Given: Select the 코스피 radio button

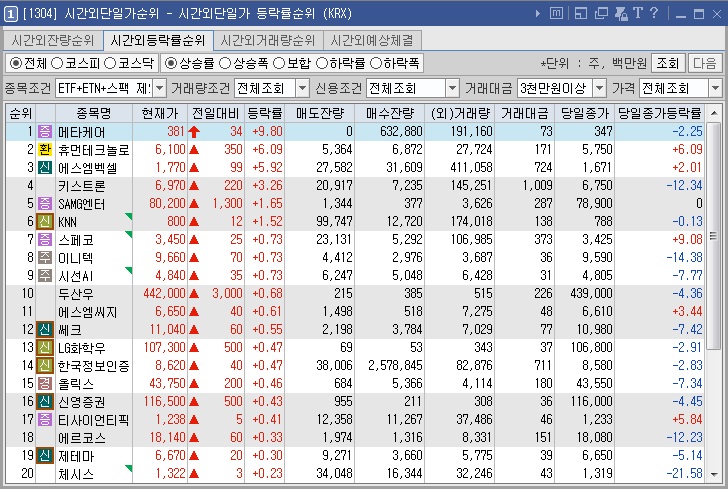Looking at the screenshot, I should click(57, 63).
